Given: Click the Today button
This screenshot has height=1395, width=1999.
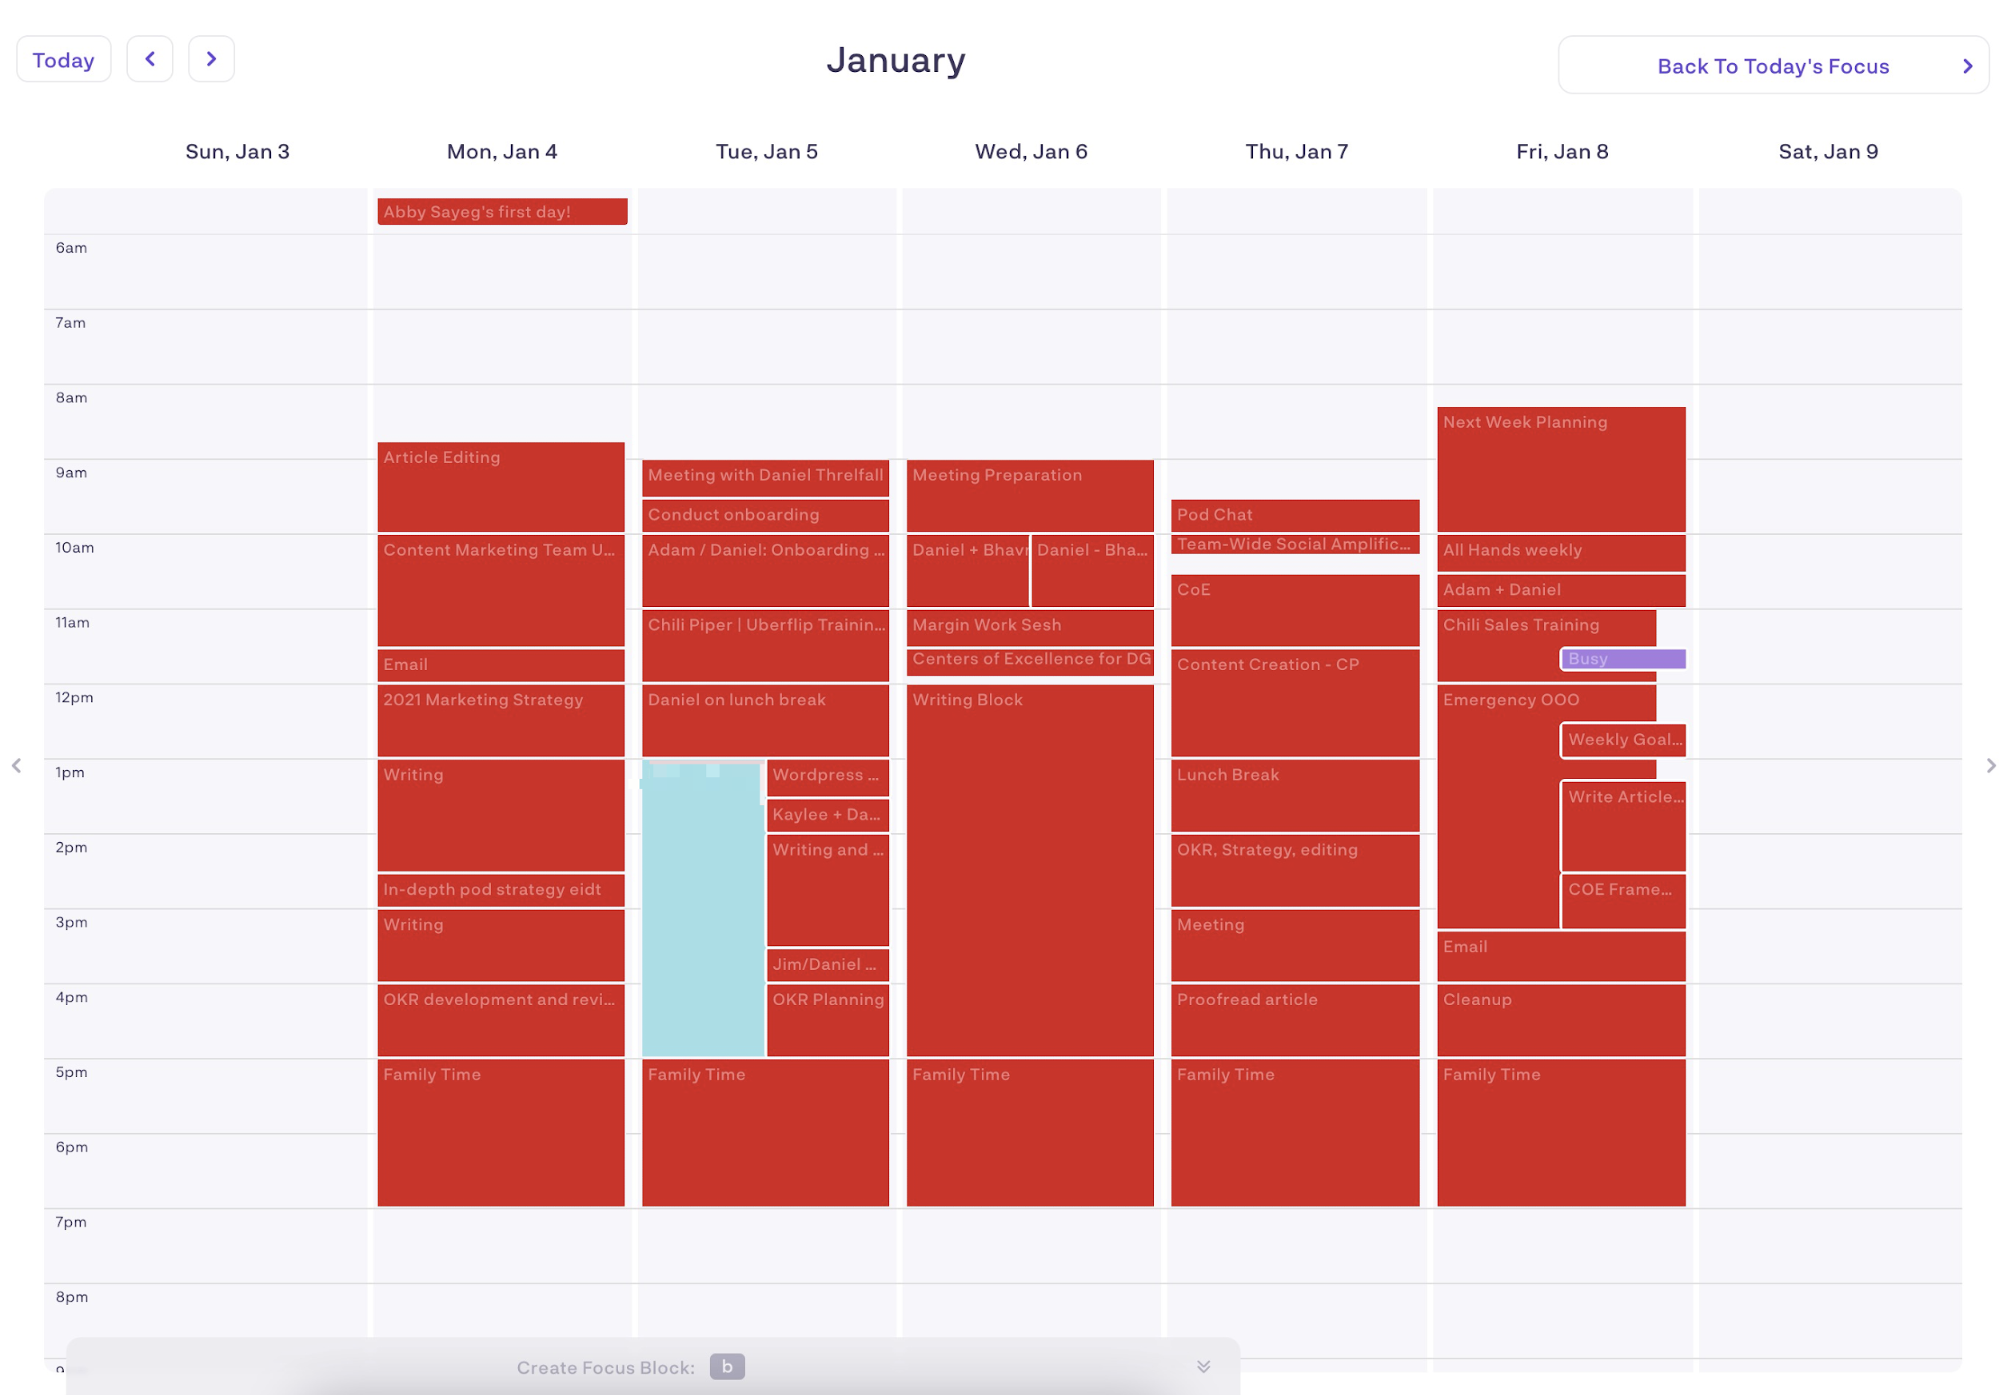Looking at the screenshot, I should [64, 59].
